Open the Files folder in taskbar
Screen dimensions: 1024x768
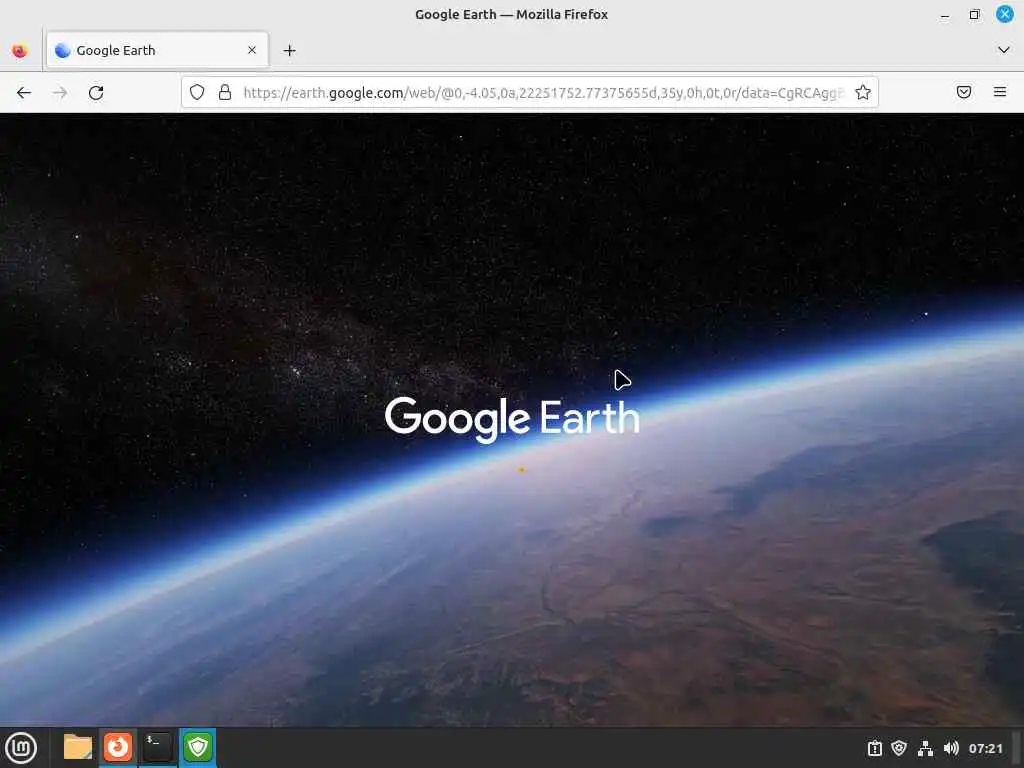[78, 747]
